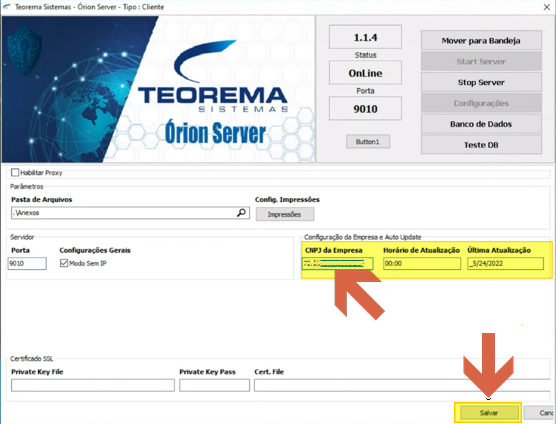Click the CNPJ da Empresa field
The width and height of the screenshot is (556, 424).
[x=338, y=263]
